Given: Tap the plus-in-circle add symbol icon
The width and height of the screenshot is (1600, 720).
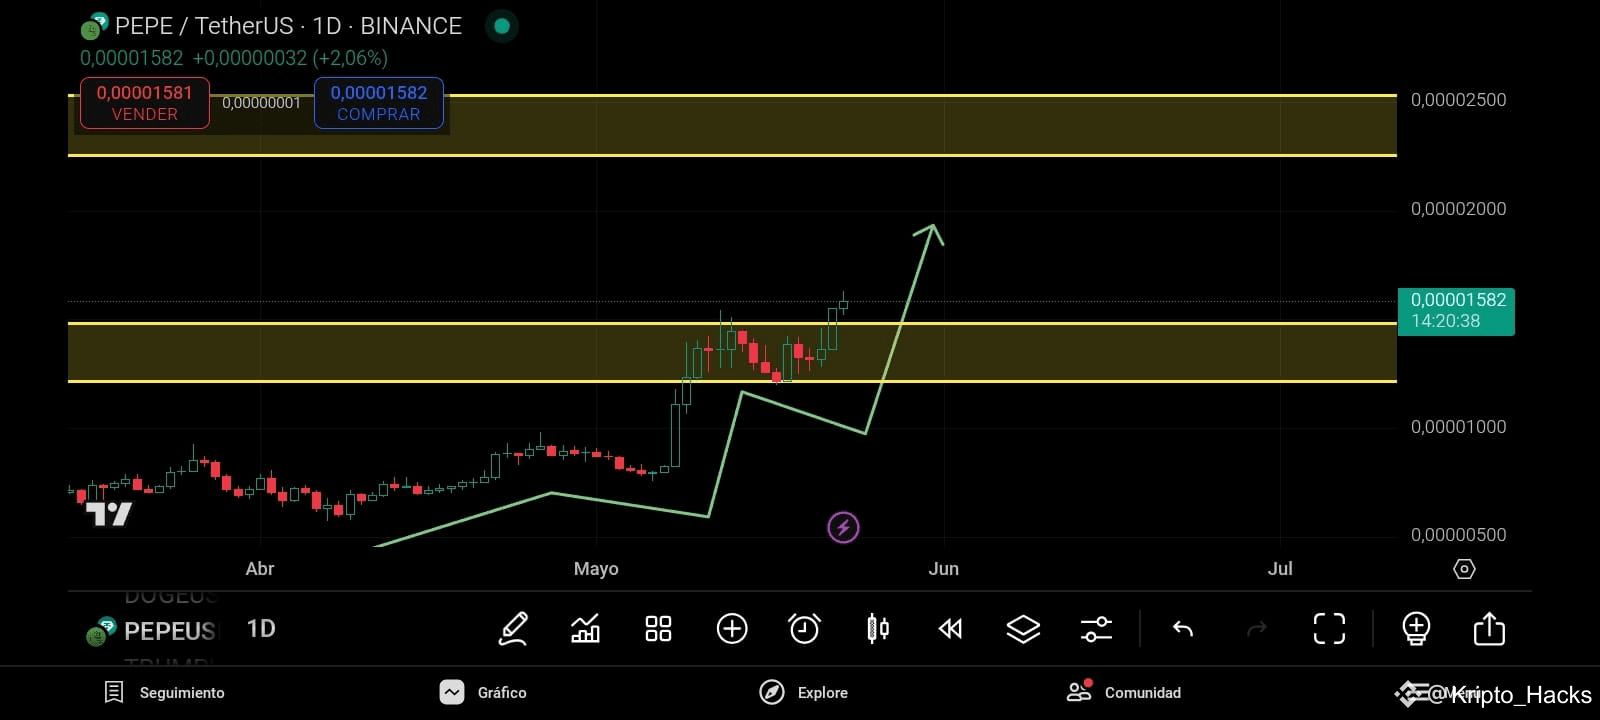Looking at the screenshot, I should pos(732,629).
